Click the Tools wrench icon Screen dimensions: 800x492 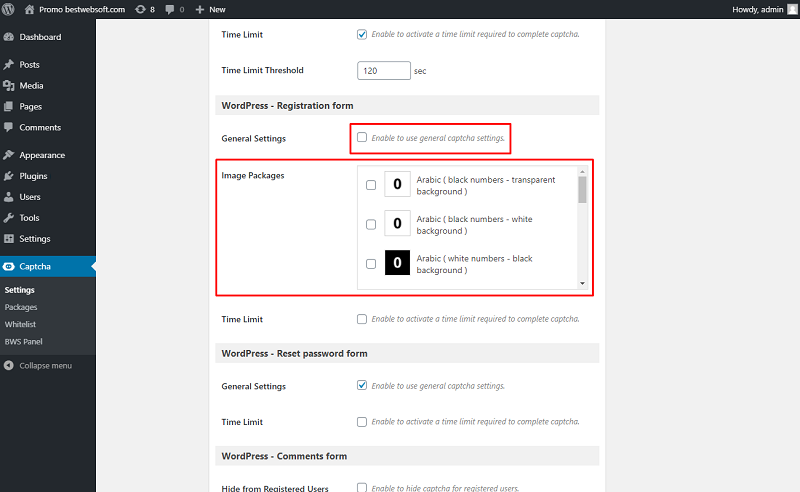(x=9, y=217)
